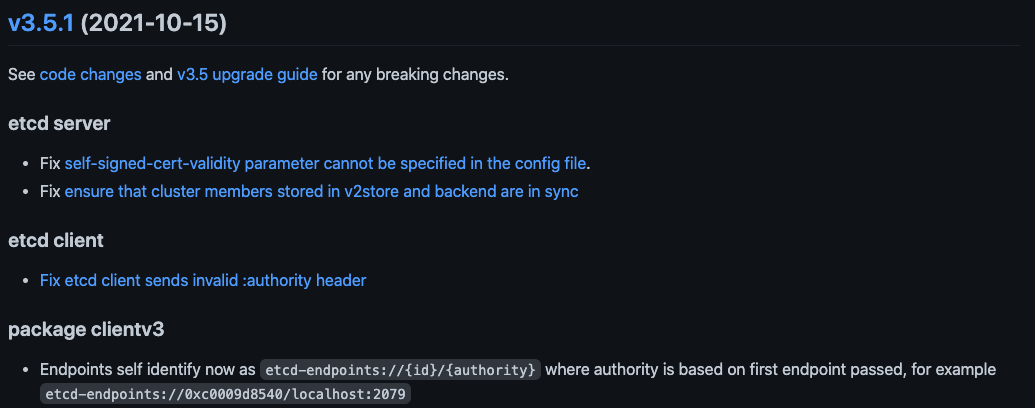Click the word 'See' starting the intro sentence
1035x408 pixels.
point(21,74)
